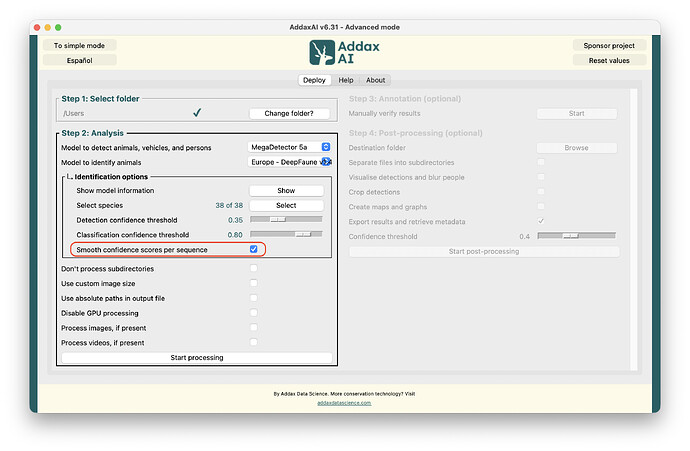Browse for destination folder
Screen dimensions: 690x451
click(x=576, y=148)
